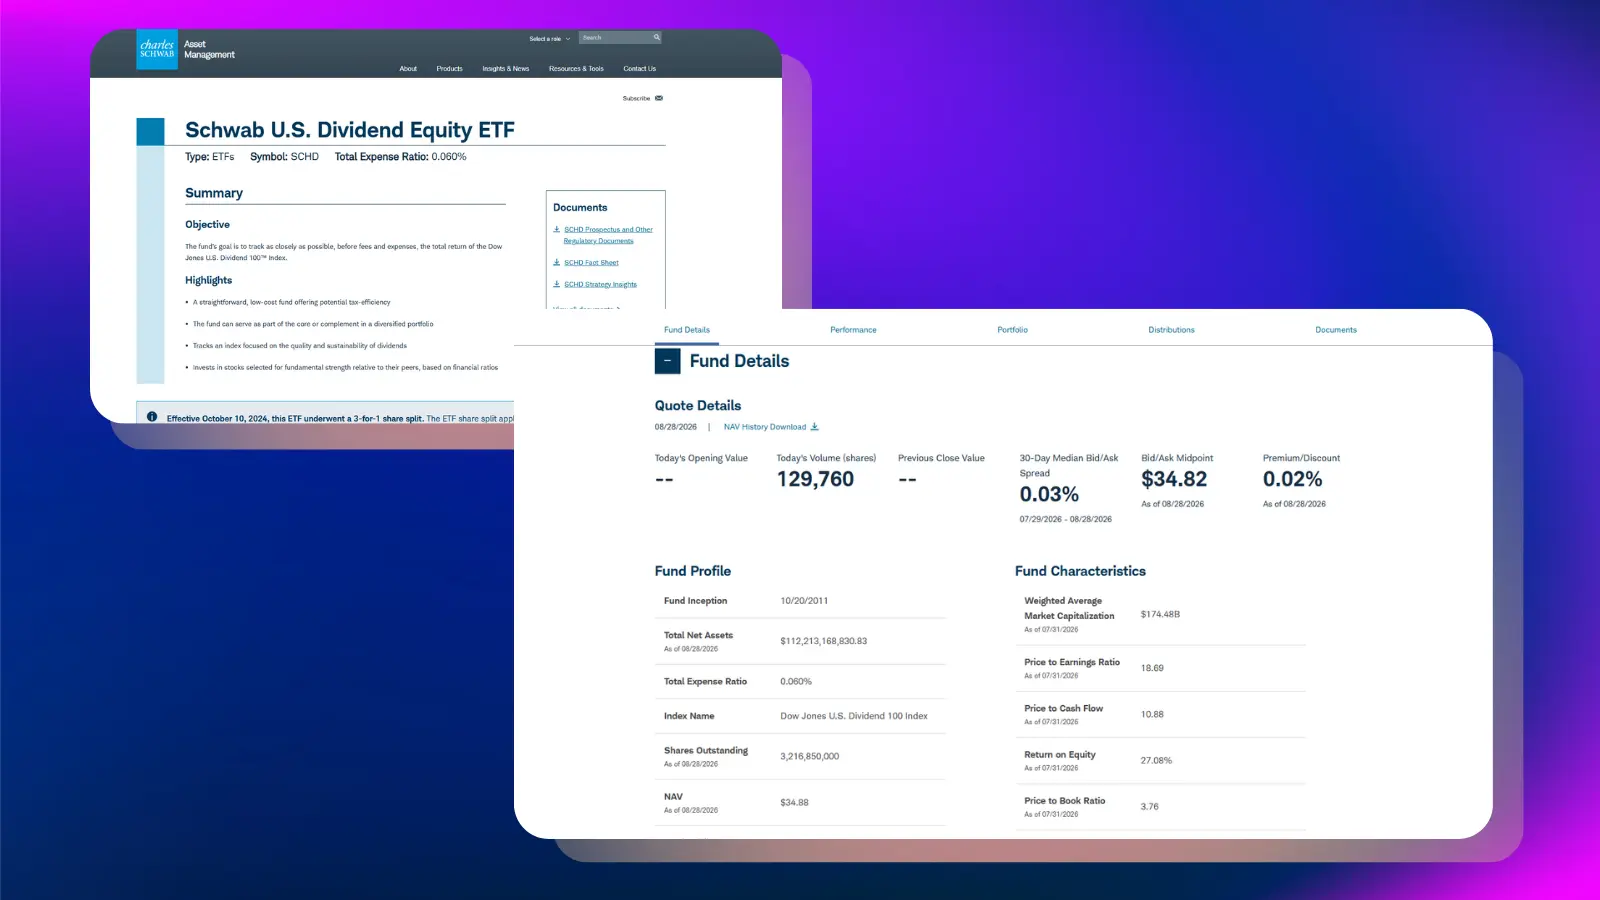1600x900 pixels.
Task: Switch to the Fund Details tab
Action: click(687, 330)
